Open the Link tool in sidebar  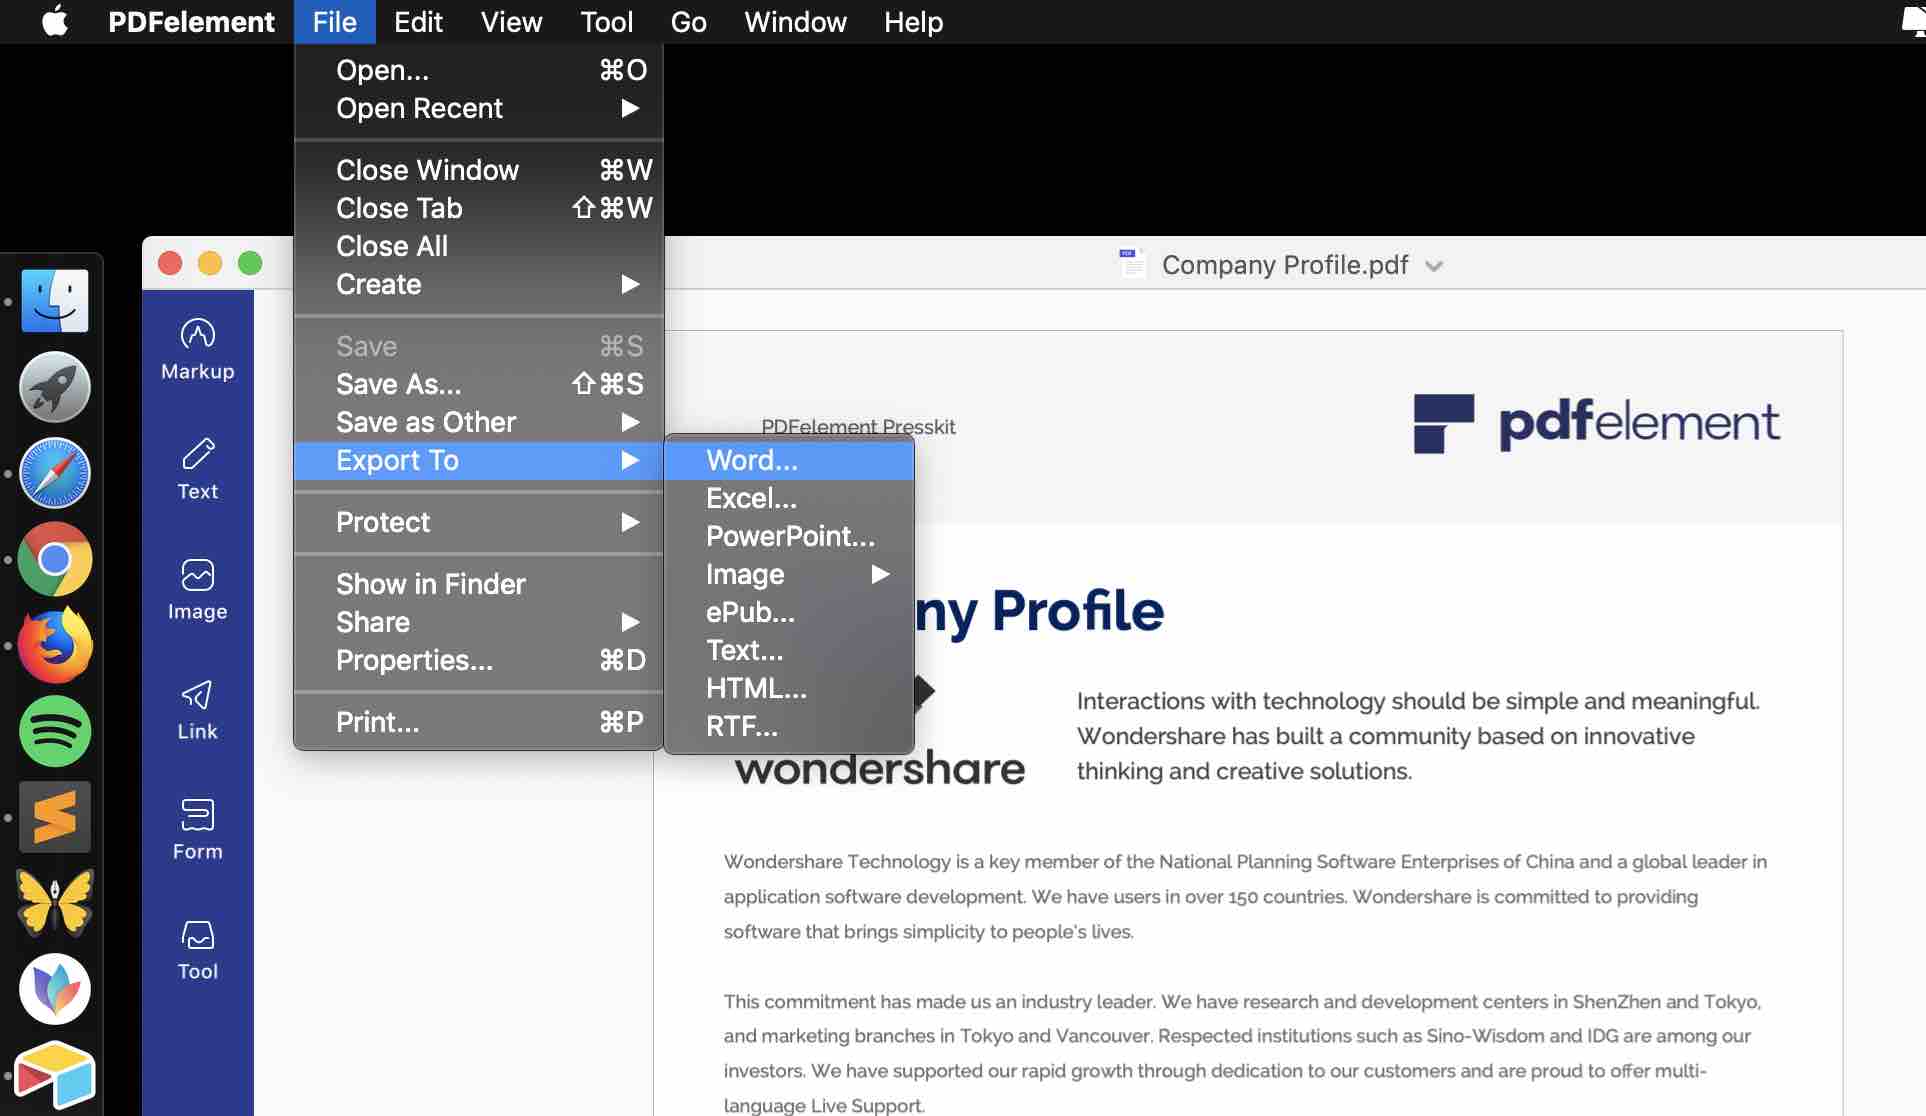[198, 710]
